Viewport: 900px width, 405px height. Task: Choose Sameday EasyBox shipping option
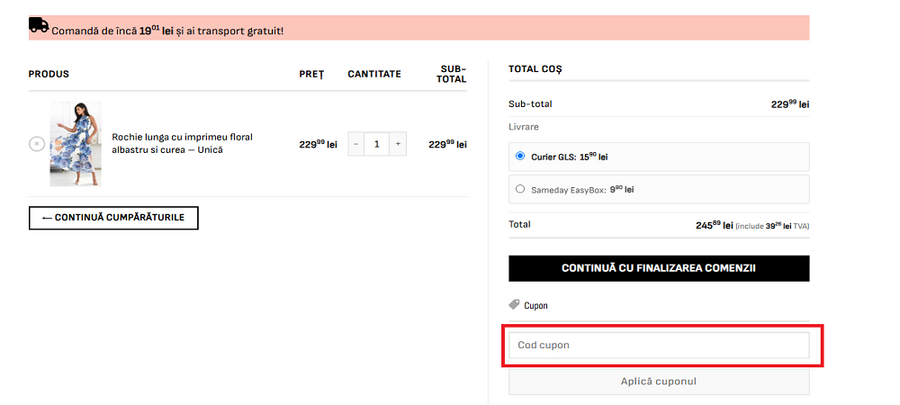click(520, 189)
